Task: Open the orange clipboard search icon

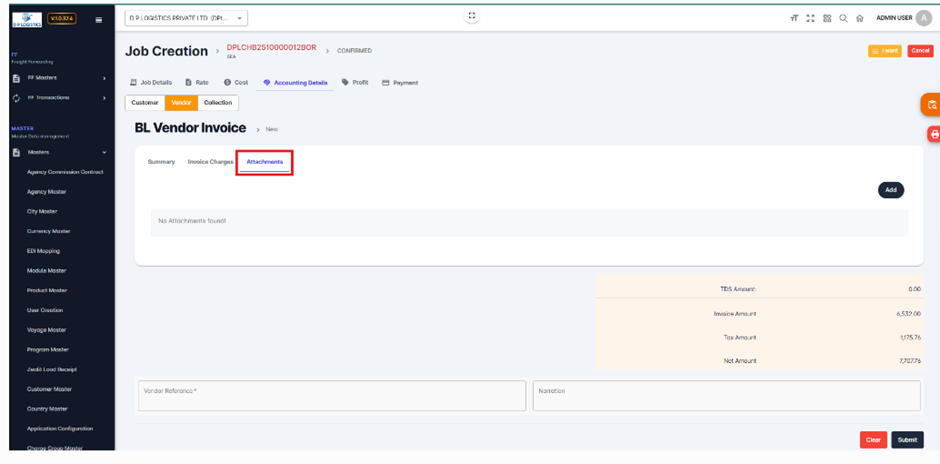Action: click(931, 104)
